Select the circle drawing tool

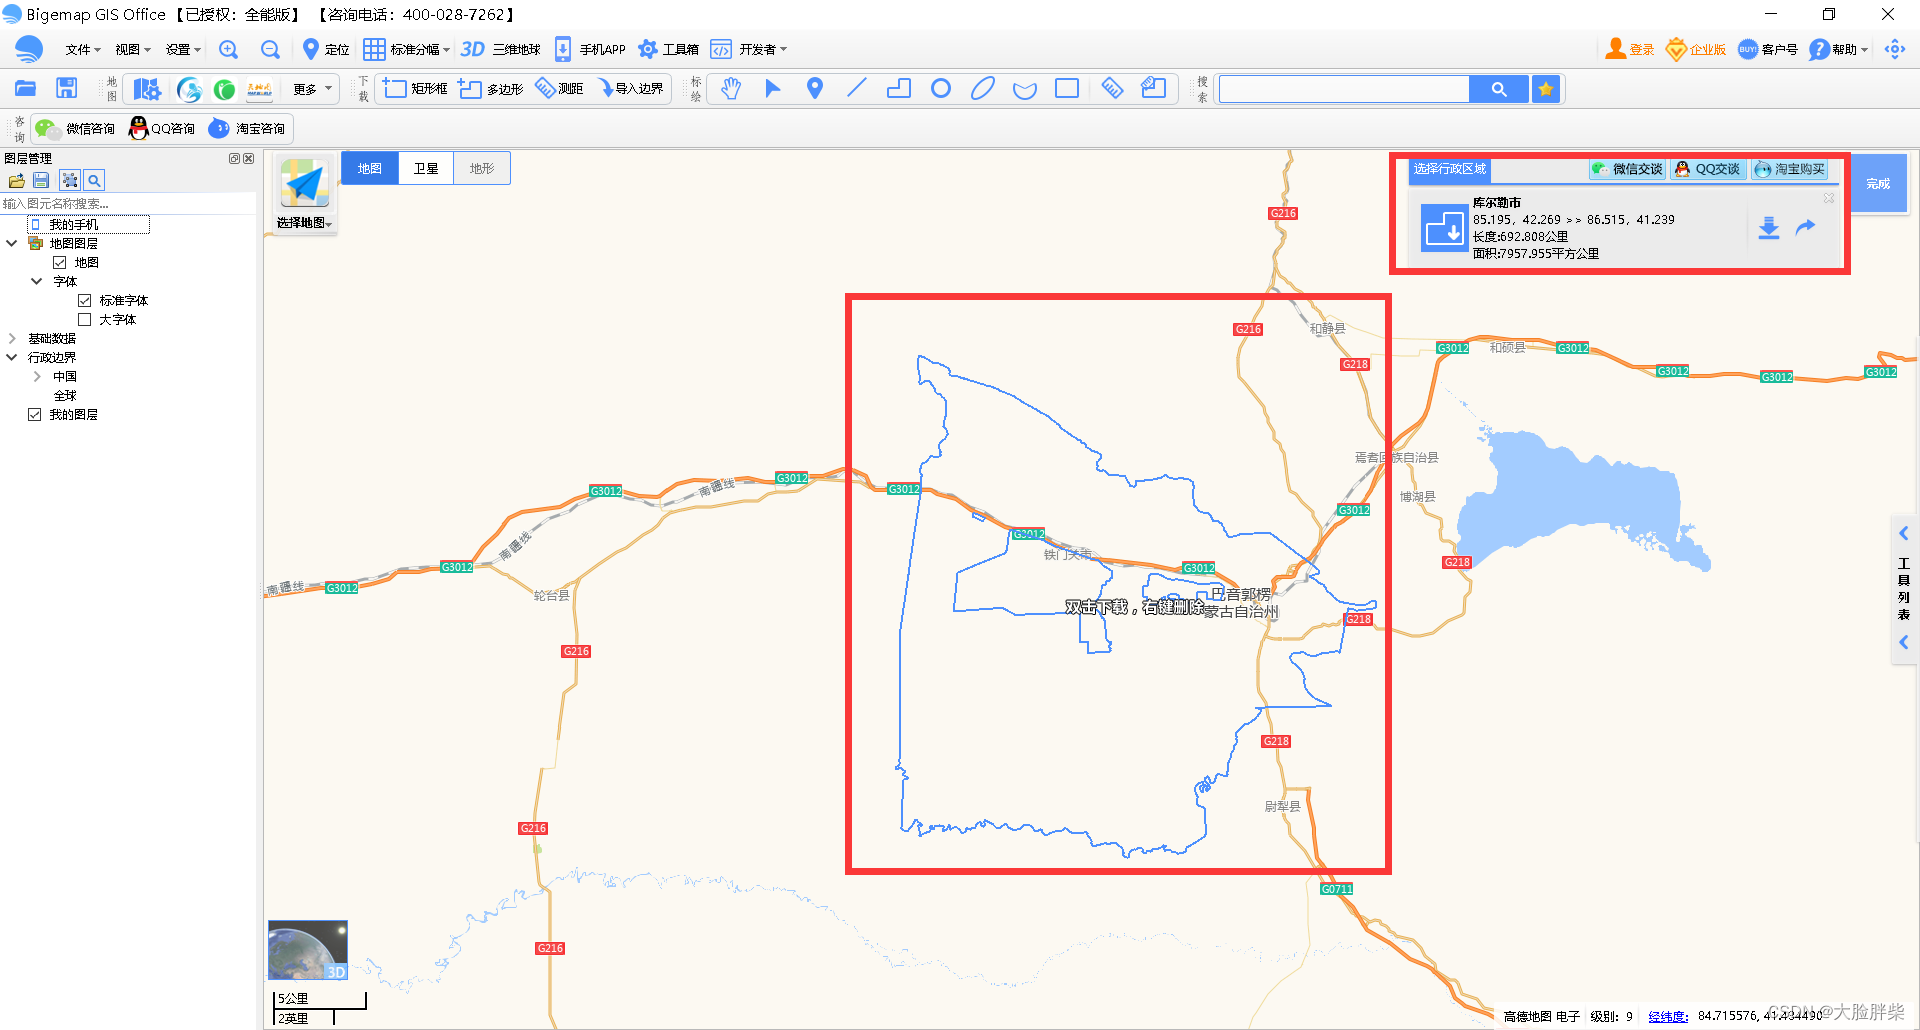941,89
